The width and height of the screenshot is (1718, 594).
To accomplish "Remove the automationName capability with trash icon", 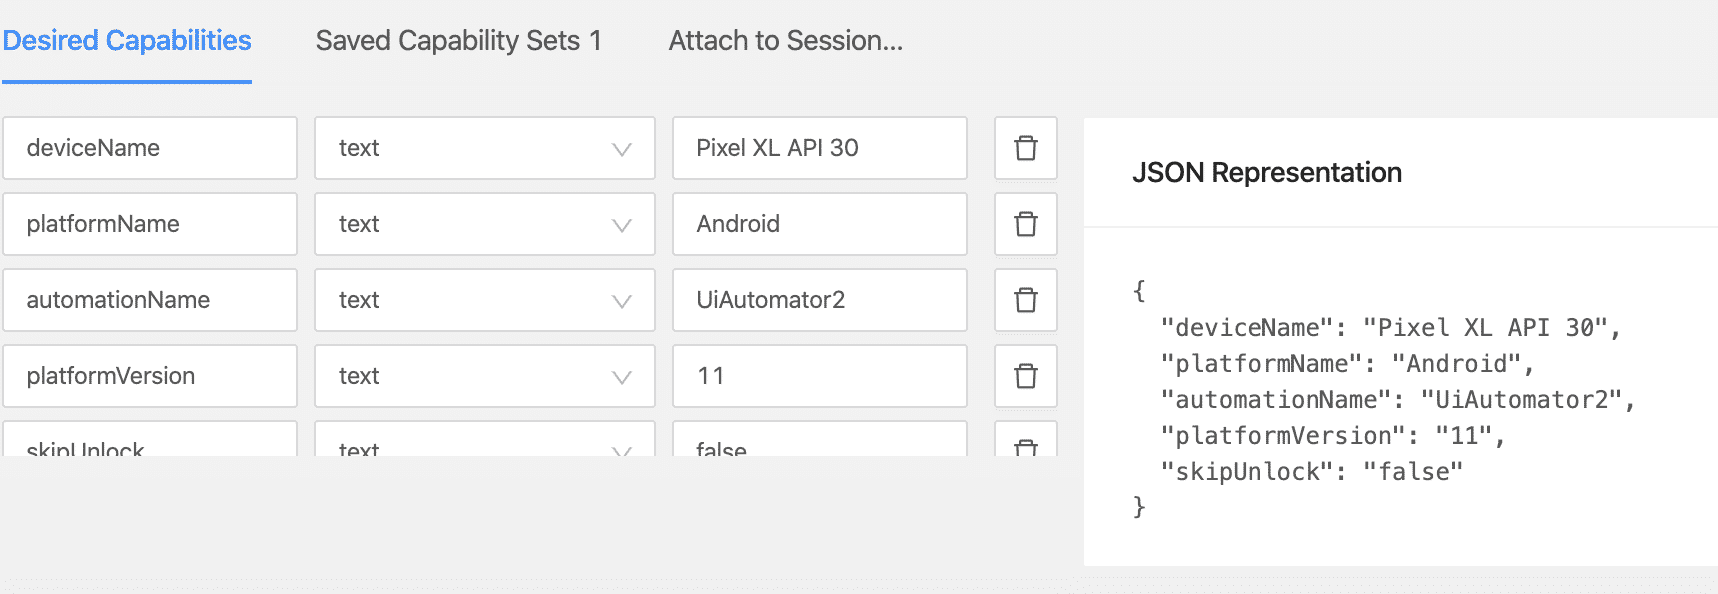I will tap(1026, 300).
